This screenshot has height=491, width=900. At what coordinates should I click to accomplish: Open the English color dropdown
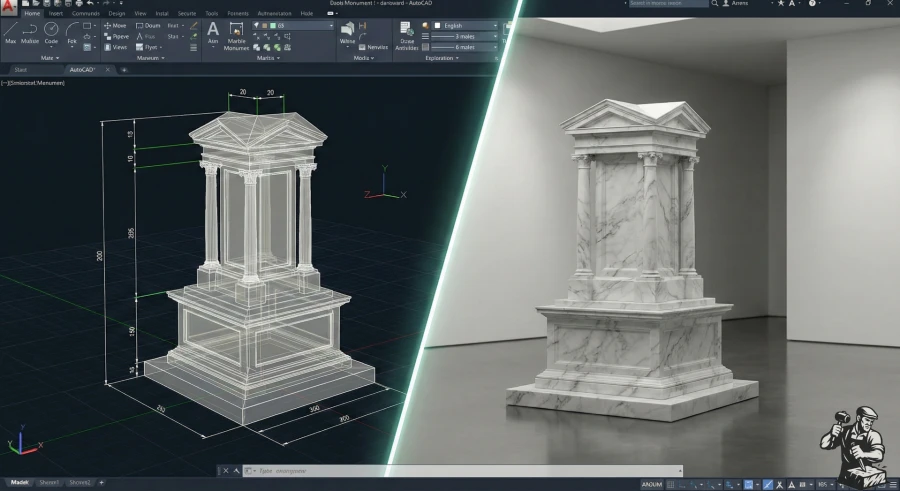(466, 26)
